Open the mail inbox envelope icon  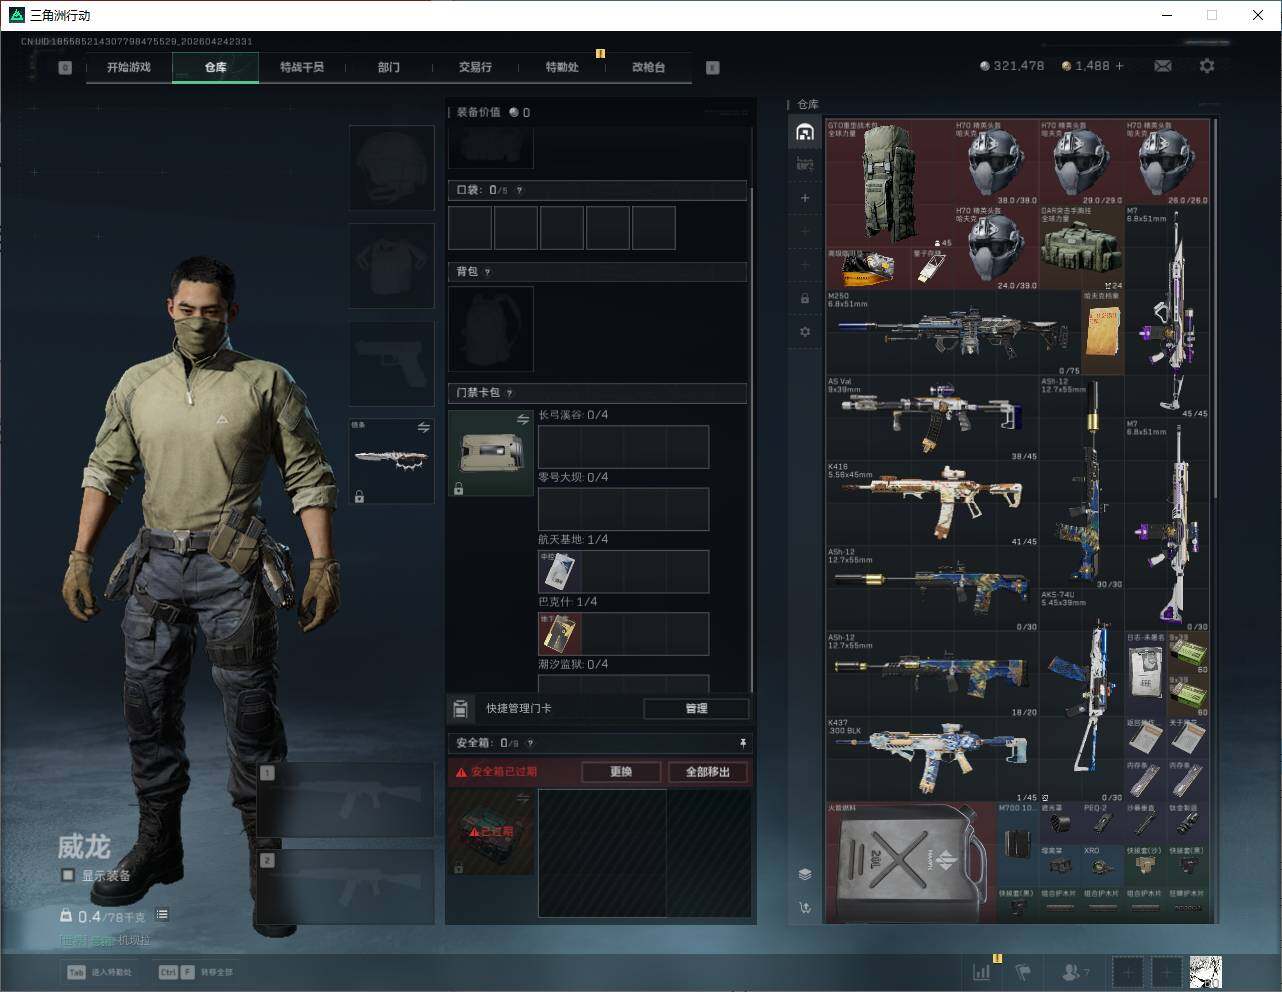[1163, 66]
